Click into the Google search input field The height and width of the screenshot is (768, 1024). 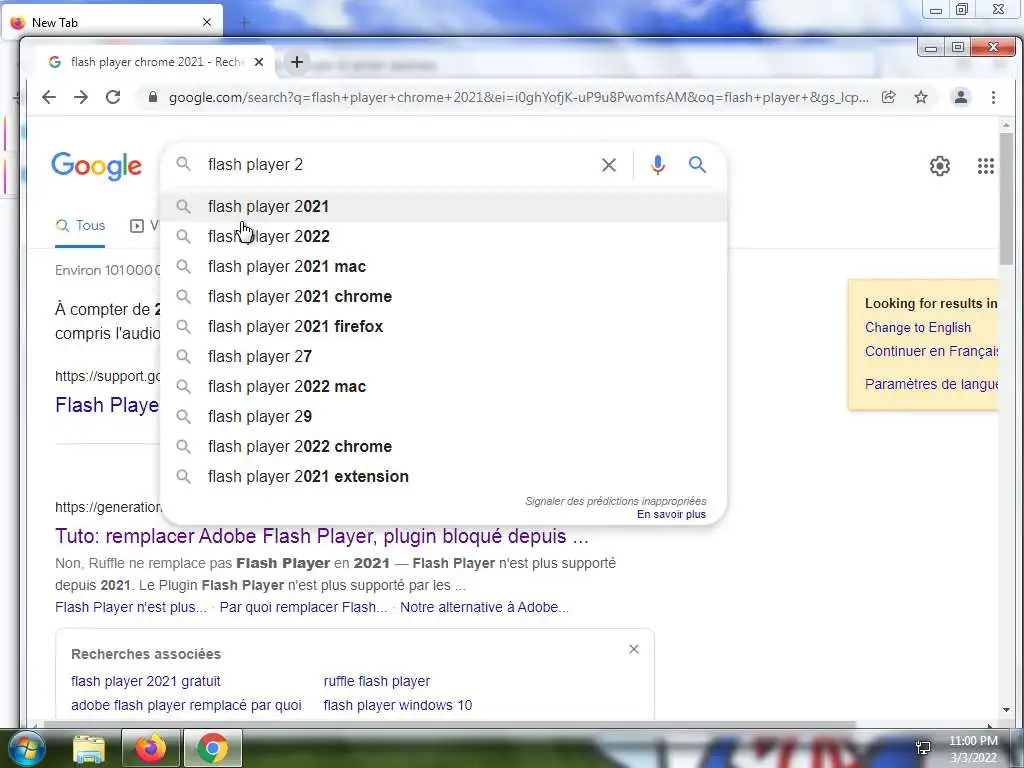(x=398, y=165)
